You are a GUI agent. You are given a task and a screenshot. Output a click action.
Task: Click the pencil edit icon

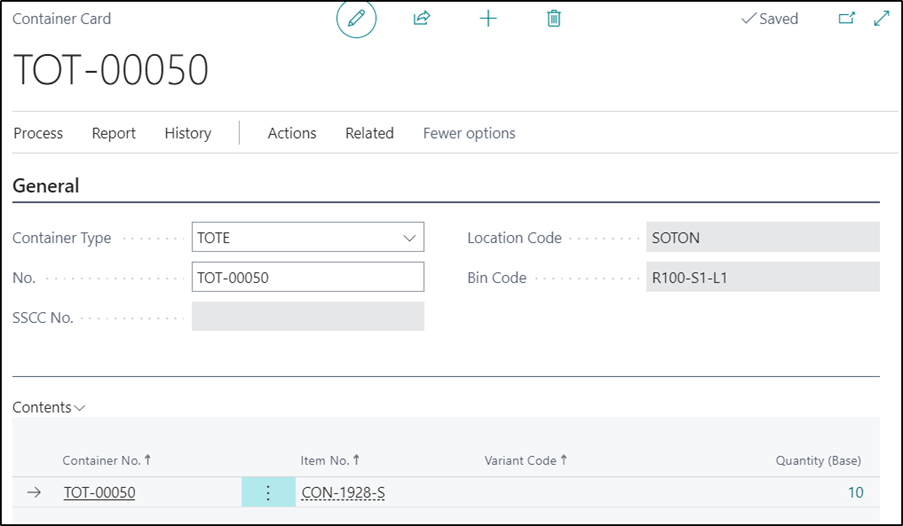tap(356, 19)
